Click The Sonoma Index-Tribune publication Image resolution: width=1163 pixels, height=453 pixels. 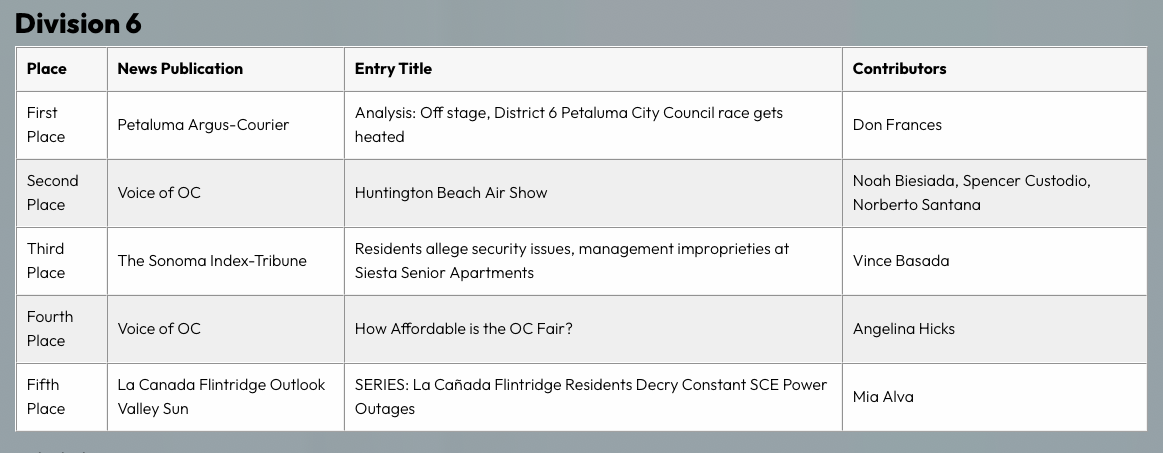[212, 261]
